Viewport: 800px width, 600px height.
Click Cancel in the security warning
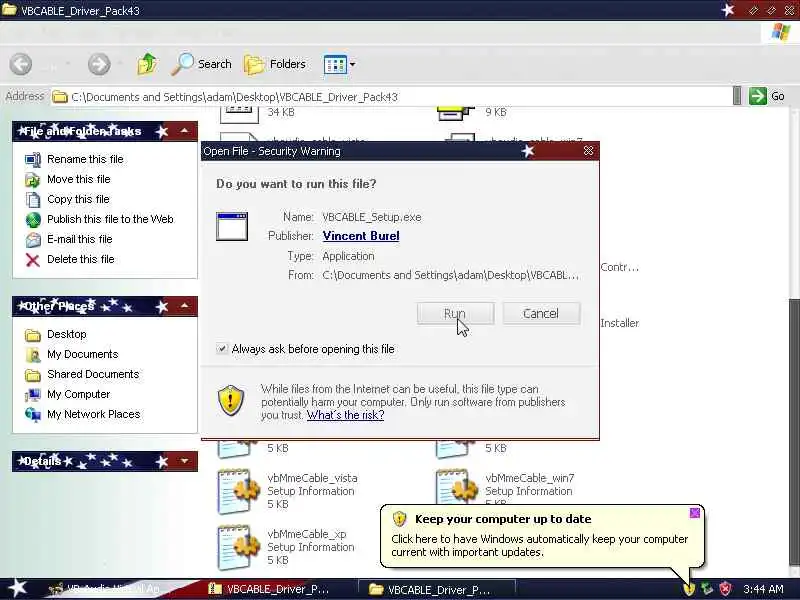click(541, 313)
